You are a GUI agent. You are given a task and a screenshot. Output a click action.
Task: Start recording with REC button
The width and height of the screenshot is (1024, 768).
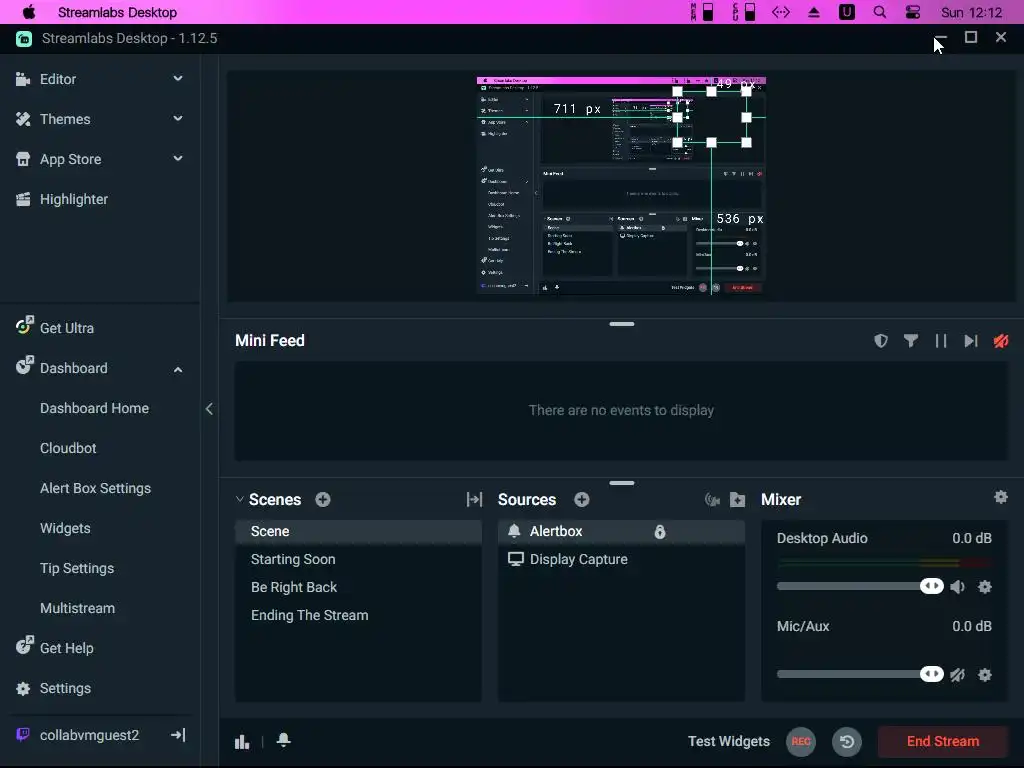tap(801, 741)
